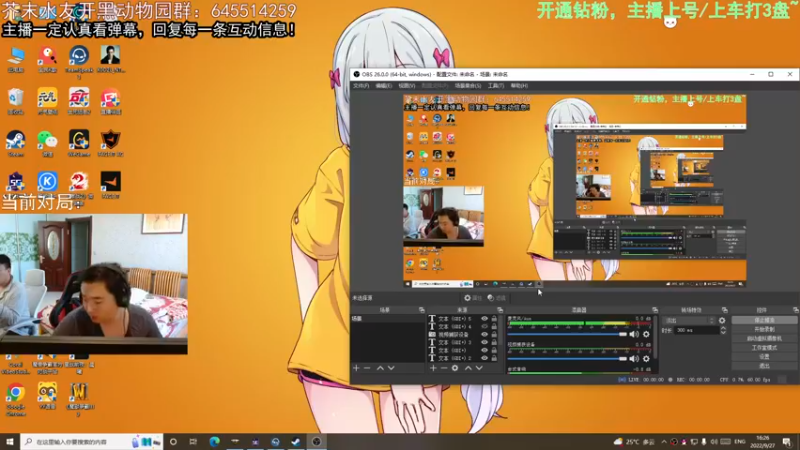Open the man's portrait photo on the desktop
This screenshot has height=450, width=800.
[x=110, y=59]
